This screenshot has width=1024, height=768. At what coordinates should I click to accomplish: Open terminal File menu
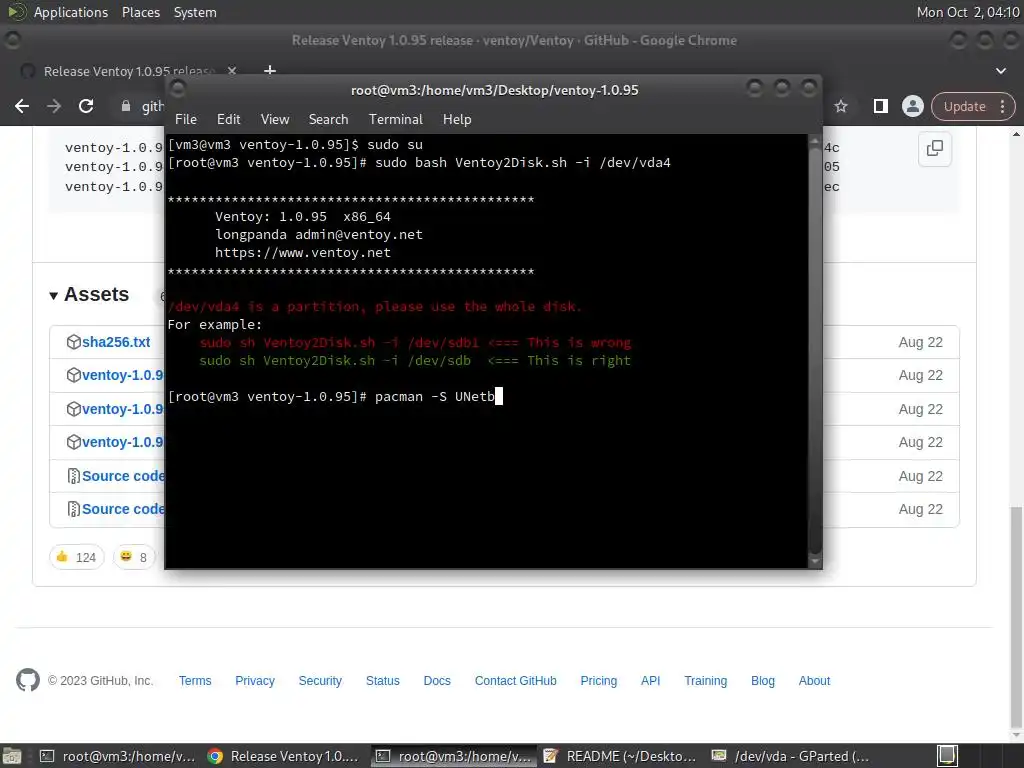(185, 119)
